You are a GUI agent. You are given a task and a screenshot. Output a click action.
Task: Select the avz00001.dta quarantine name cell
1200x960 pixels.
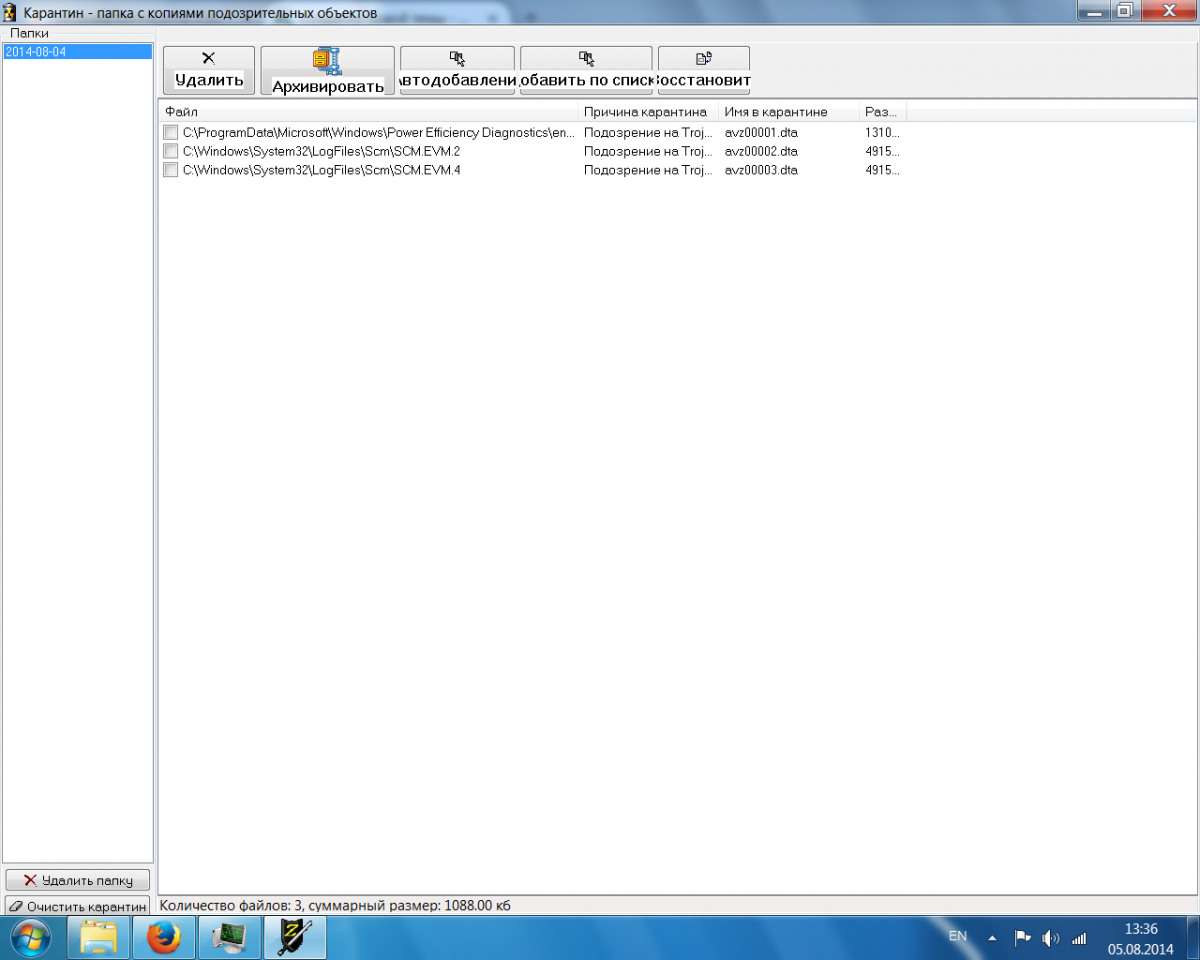(x=761, y=132)
